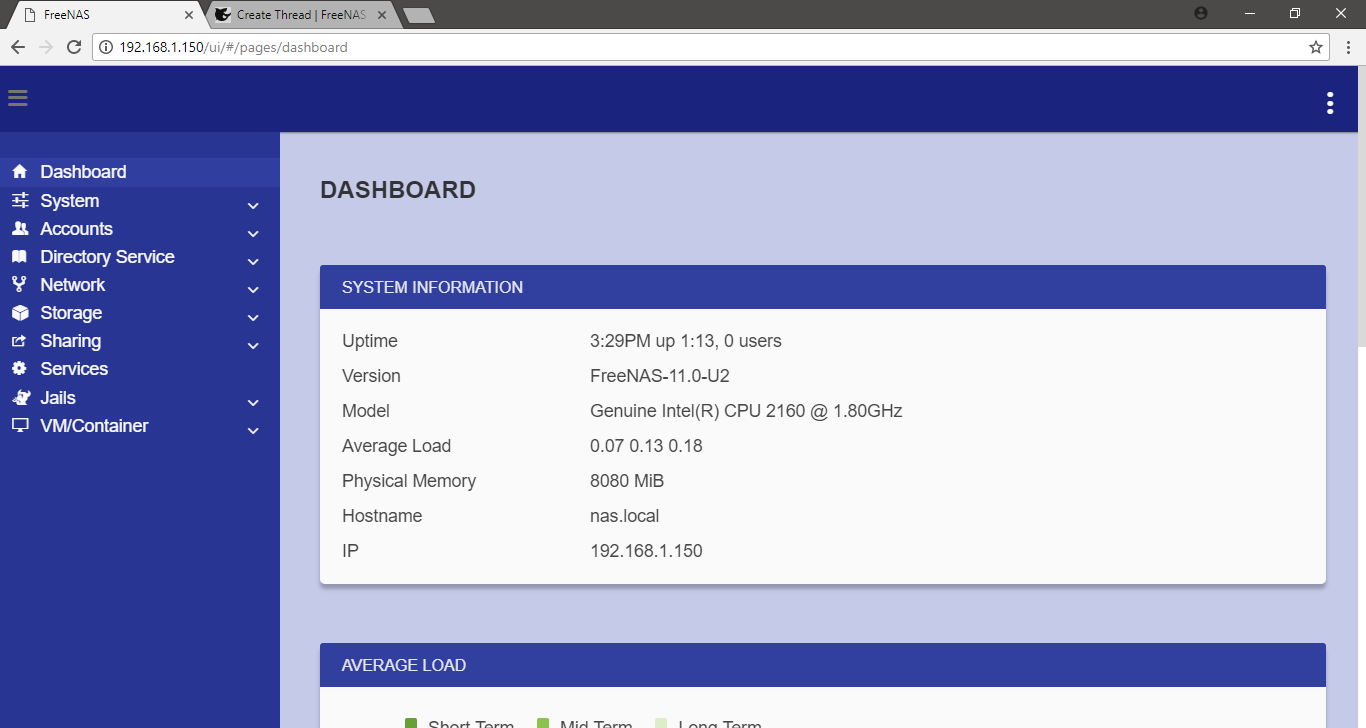Click the Long Term legend swatch
The image size is (1366, 728).
[660, 723]
